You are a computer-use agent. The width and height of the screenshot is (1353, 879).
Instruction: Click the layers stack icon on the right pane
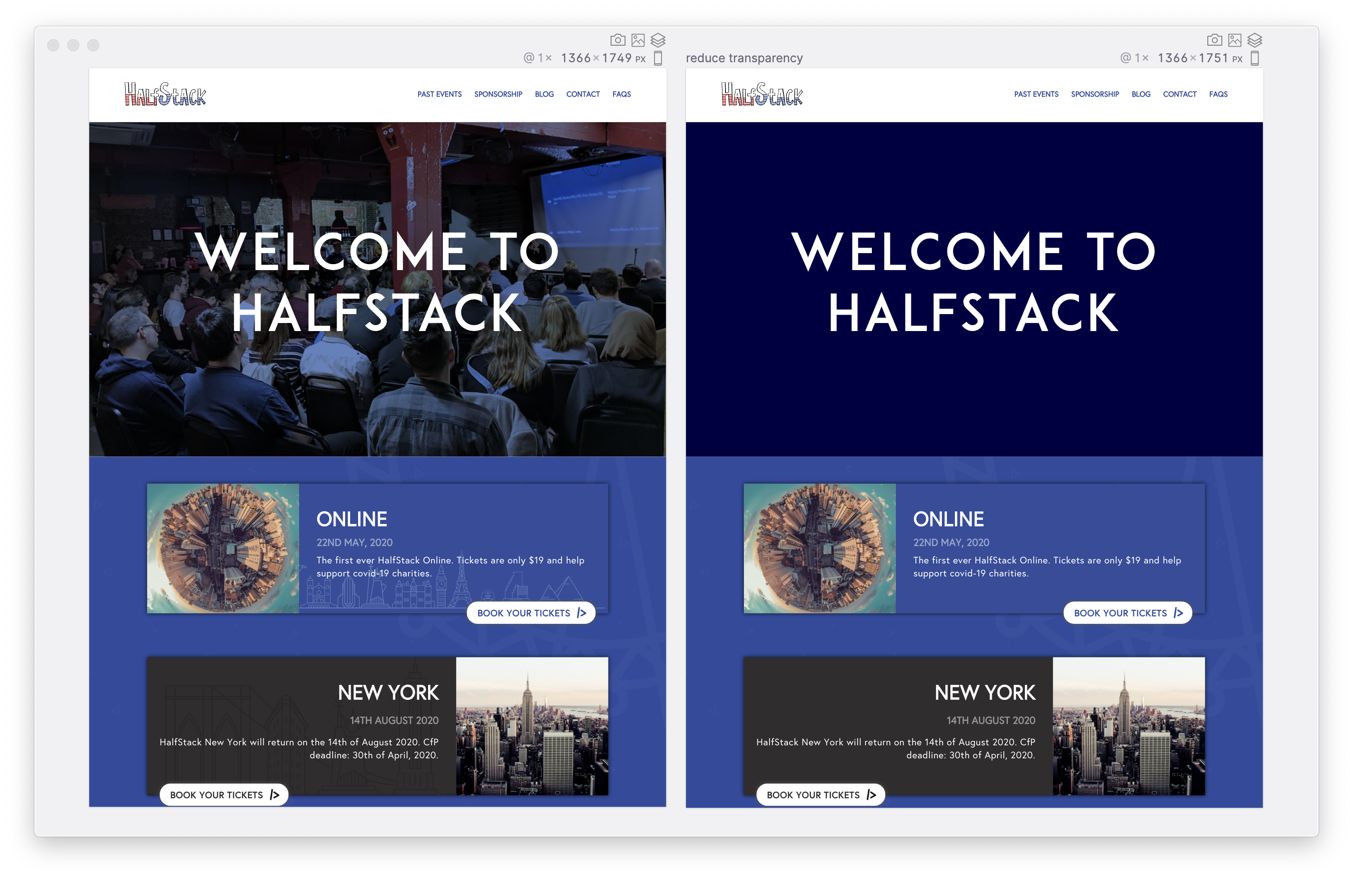pyautogui.click(x=1255, y=39)
